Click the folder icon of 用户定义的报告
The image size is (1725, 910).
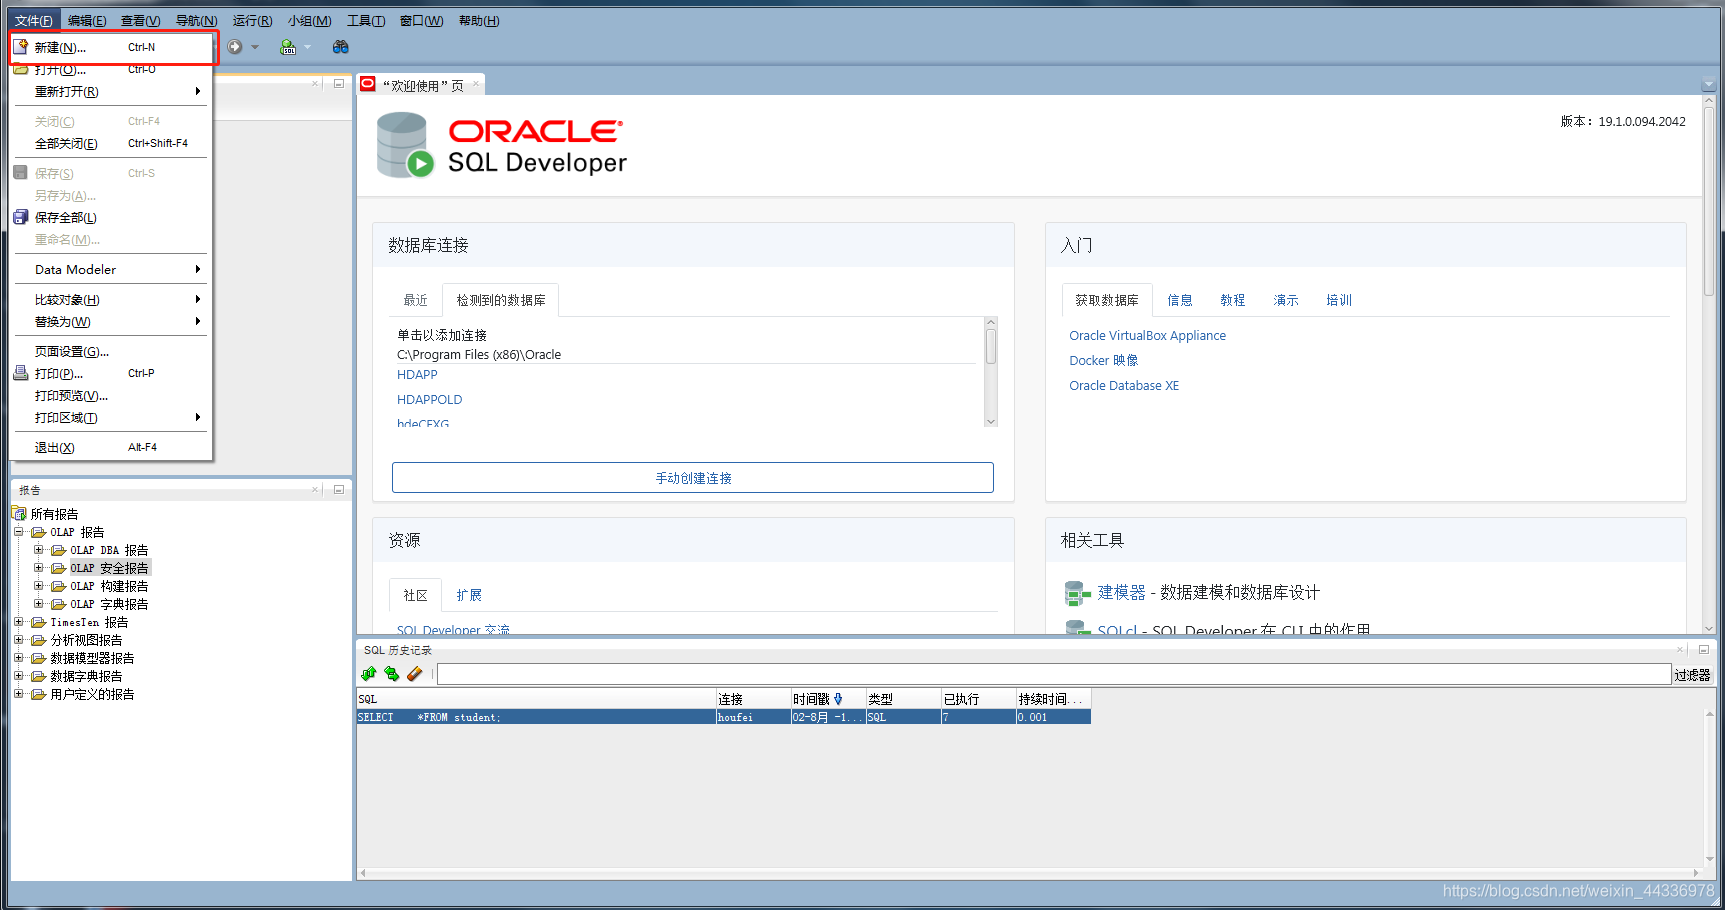click(x=38, y=694)
